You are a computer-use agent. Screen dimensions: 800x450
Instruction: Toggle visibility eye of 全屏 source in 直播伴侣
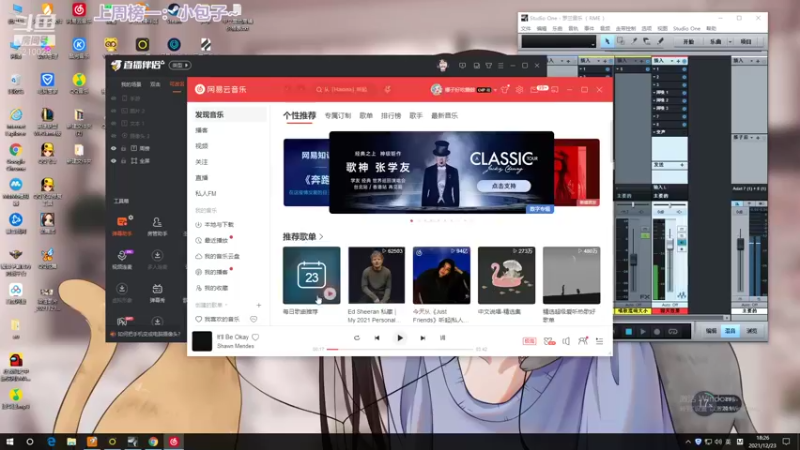[114, 161]
